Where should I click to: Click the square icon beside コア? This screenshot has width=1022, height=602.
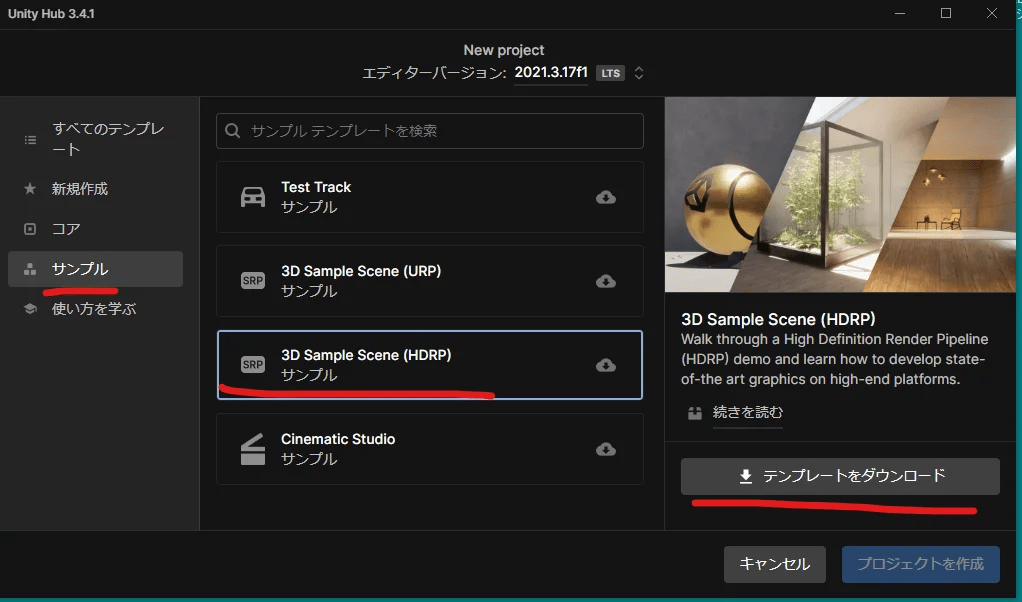coord(30,229)
